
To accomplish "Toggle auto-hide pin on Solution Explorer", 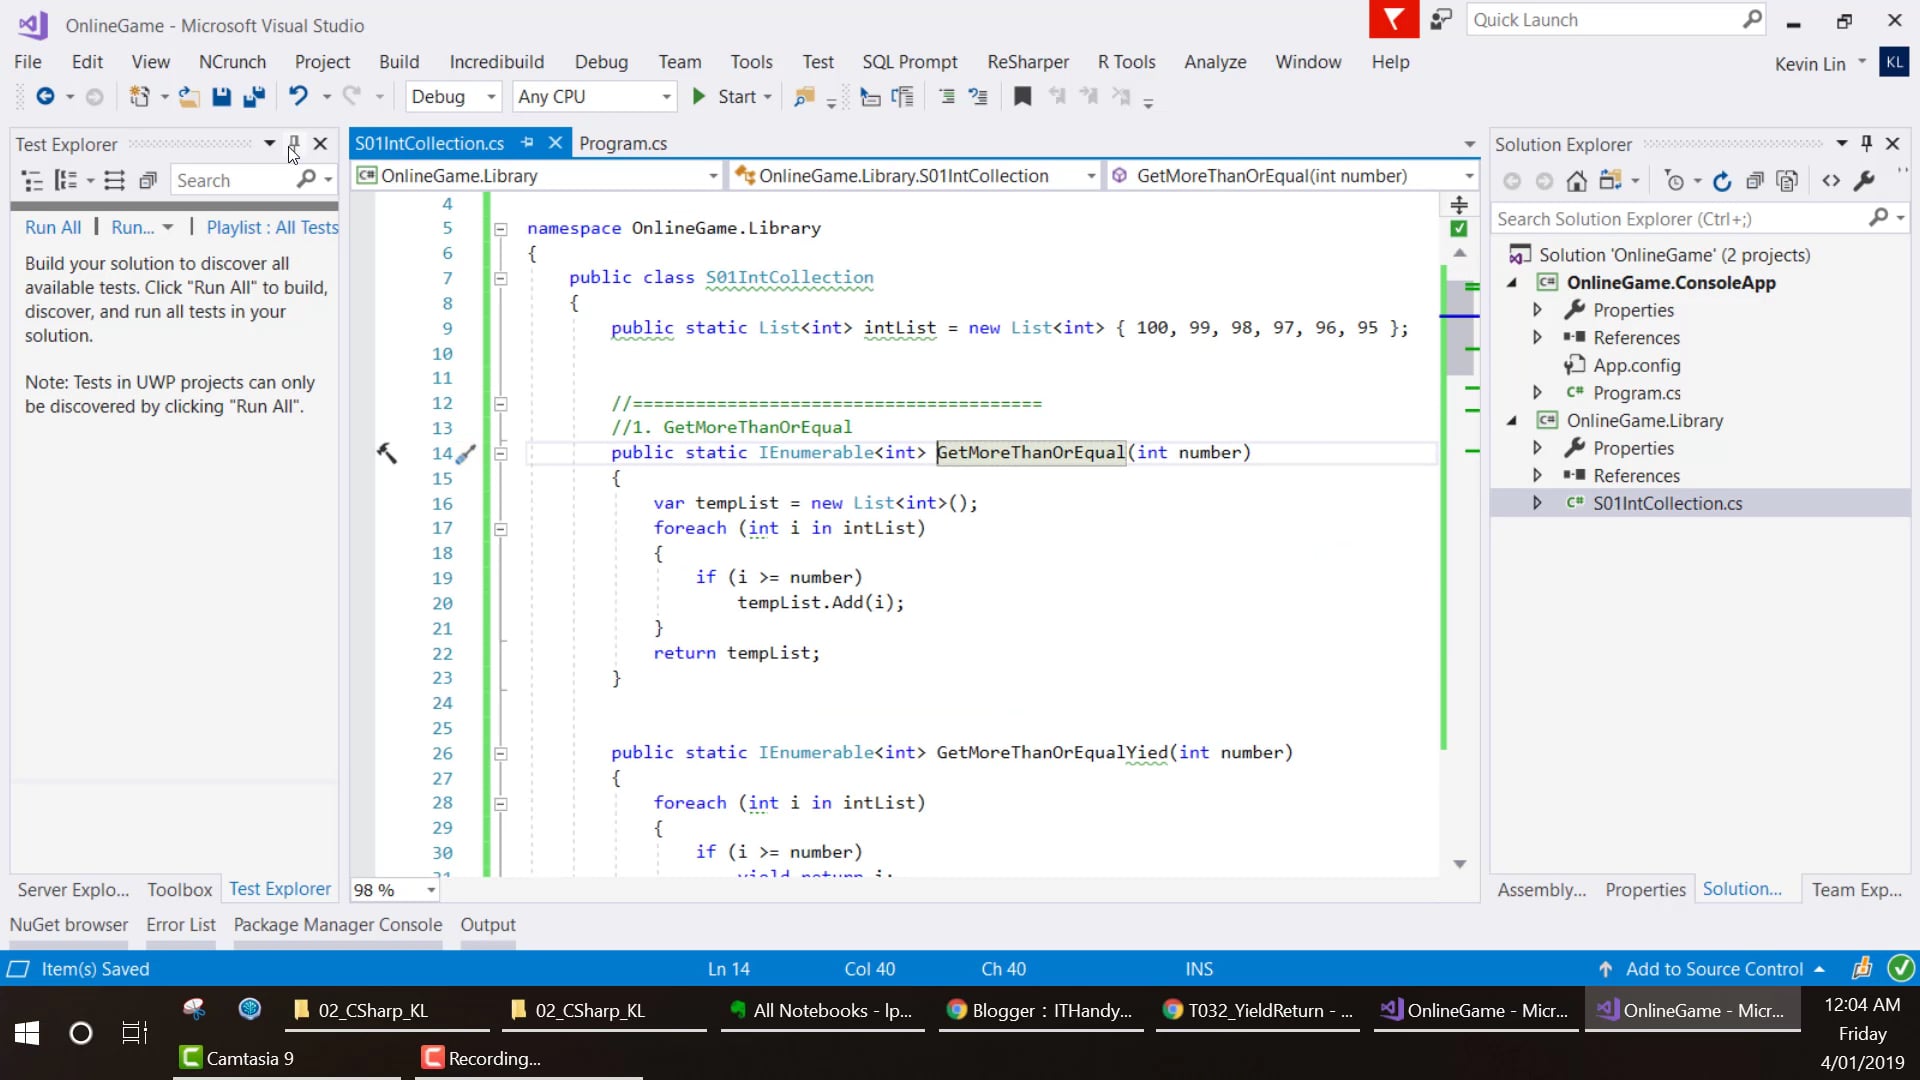I will 1866,144.
